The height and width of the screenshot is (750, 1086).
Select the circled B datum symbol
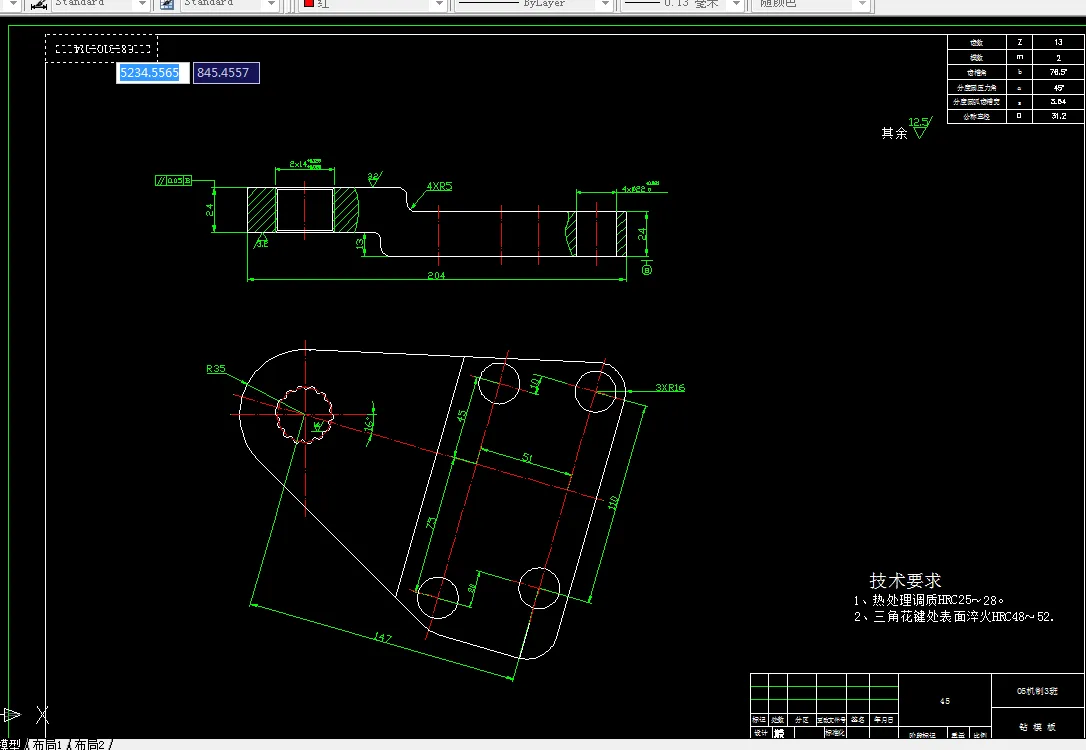point(647,269)
